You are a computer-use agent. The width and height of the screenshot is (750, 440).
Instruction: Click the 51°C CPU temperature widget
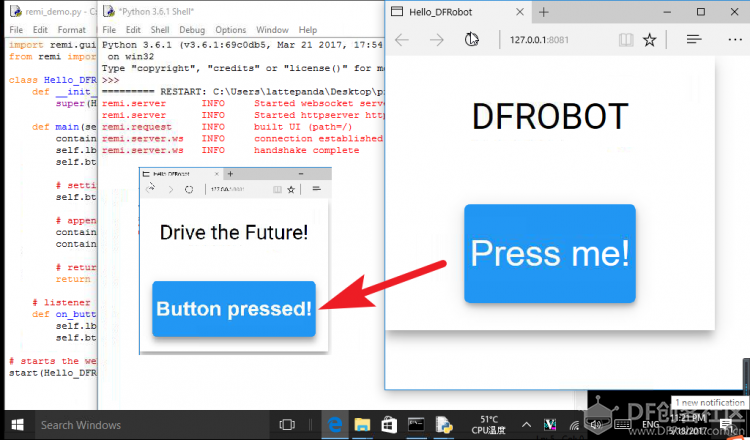488,425
